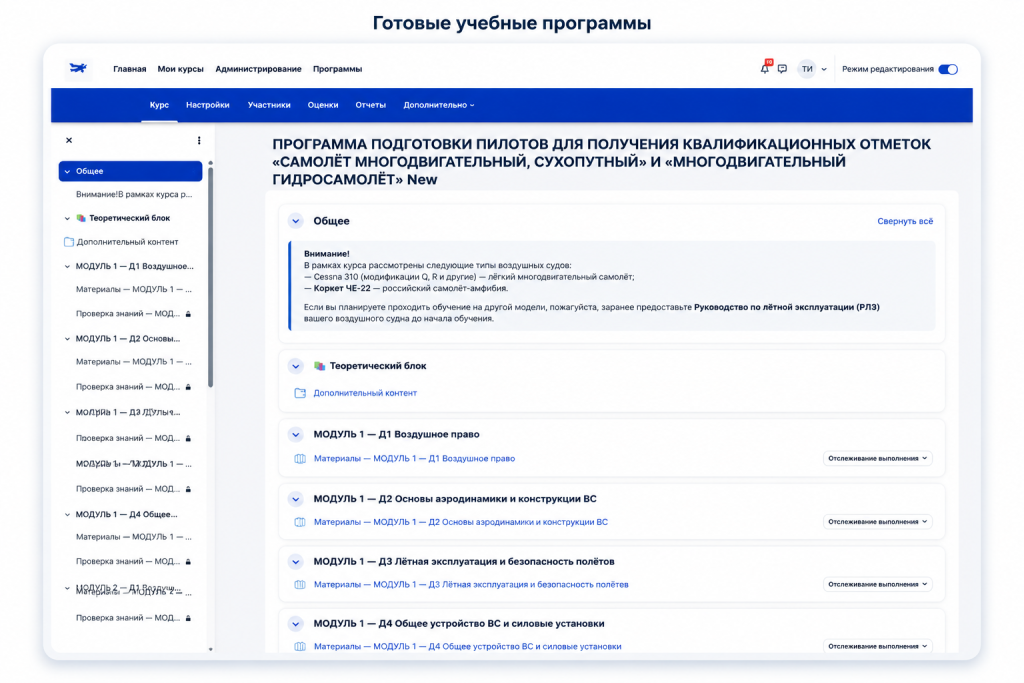Click the ТИ user avatar
Viewport: 1024px width, 683px height.
click(807, 69)
